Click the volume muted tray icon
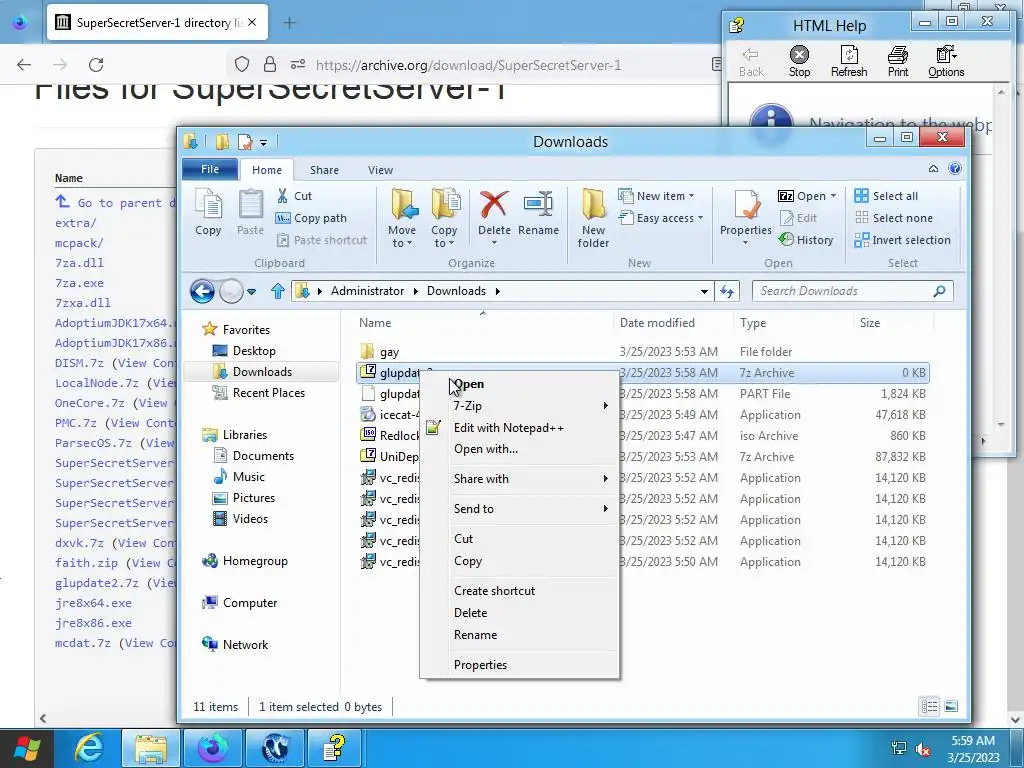This screenshot has width=1024, height=768. (923, 749)
